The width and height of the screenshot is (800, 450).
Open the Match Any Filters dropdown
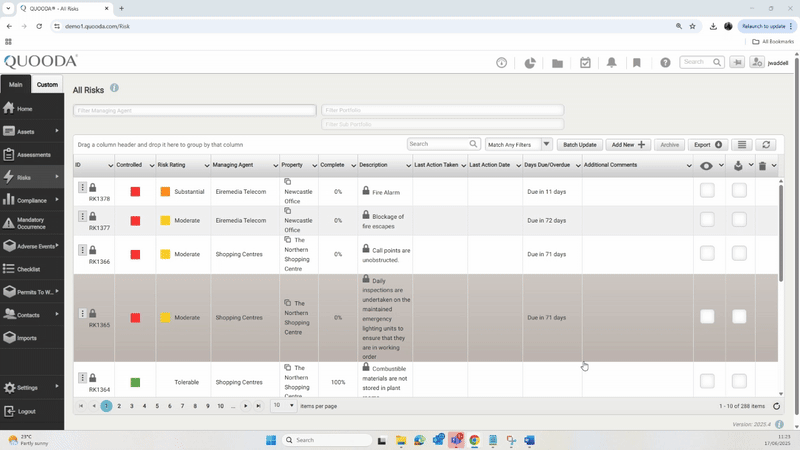coord(546,144)
